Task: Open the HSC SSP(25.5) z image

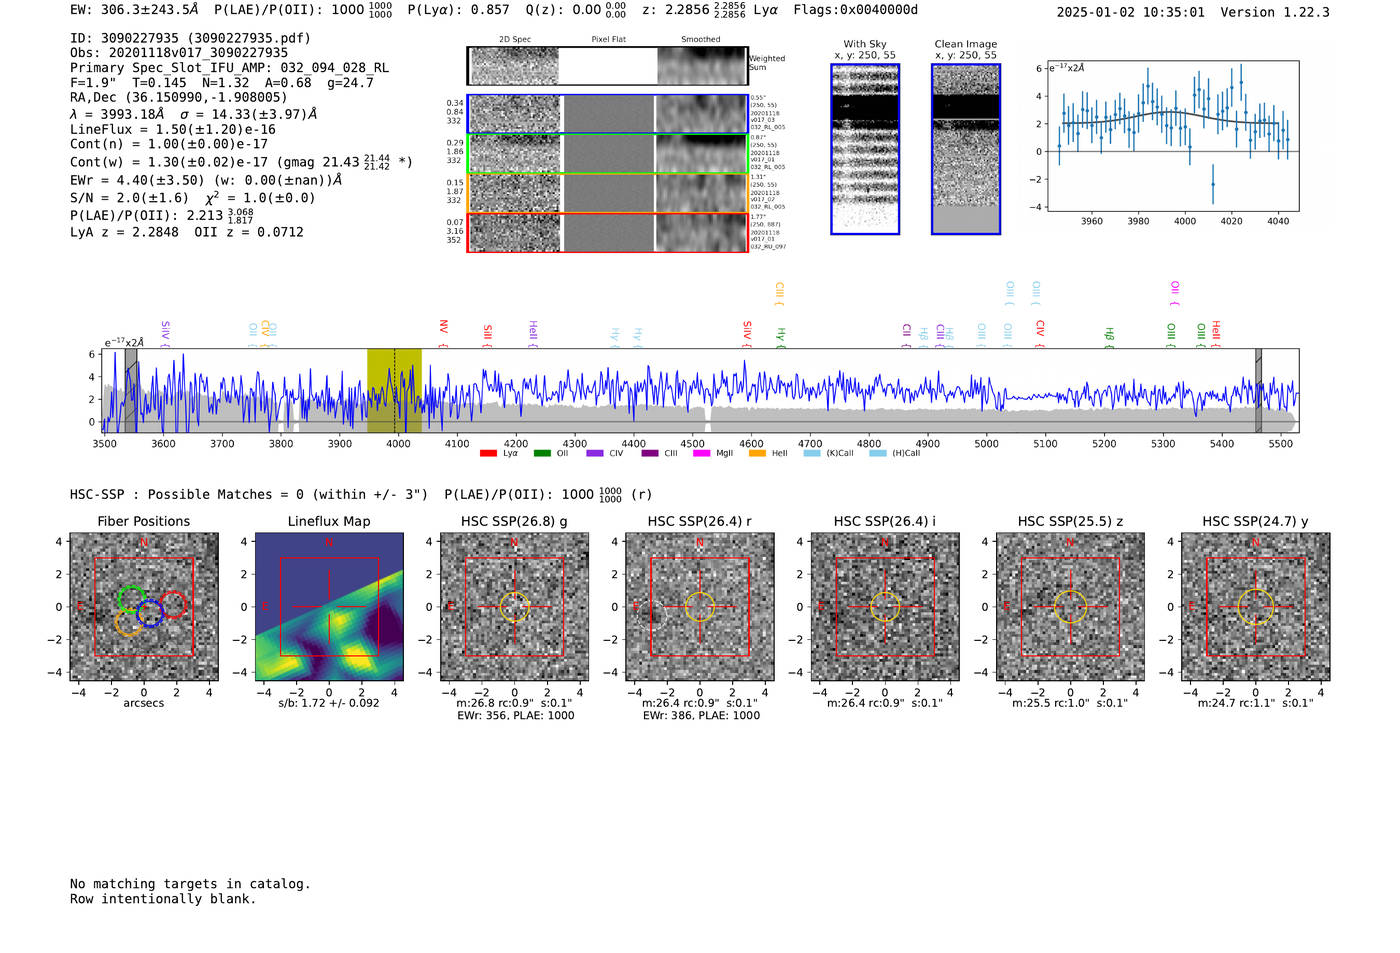Action: coord(1070,606)
